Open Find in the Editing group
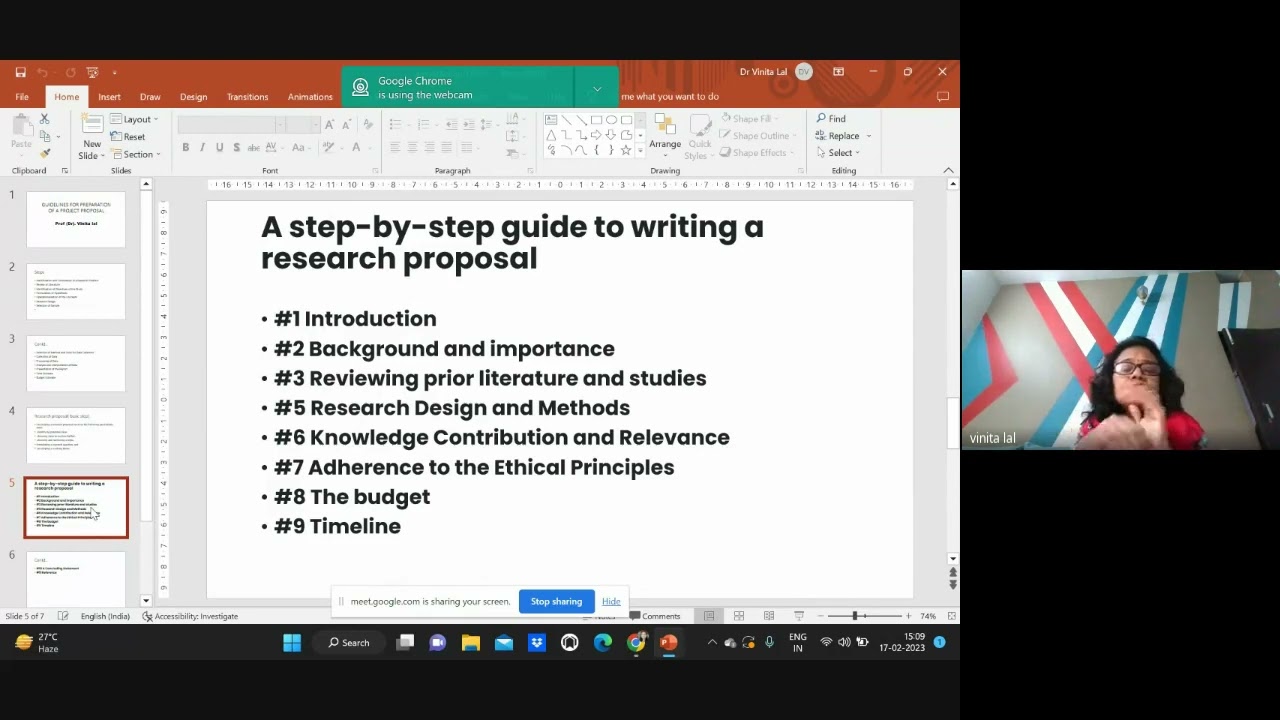 point(831,119)
